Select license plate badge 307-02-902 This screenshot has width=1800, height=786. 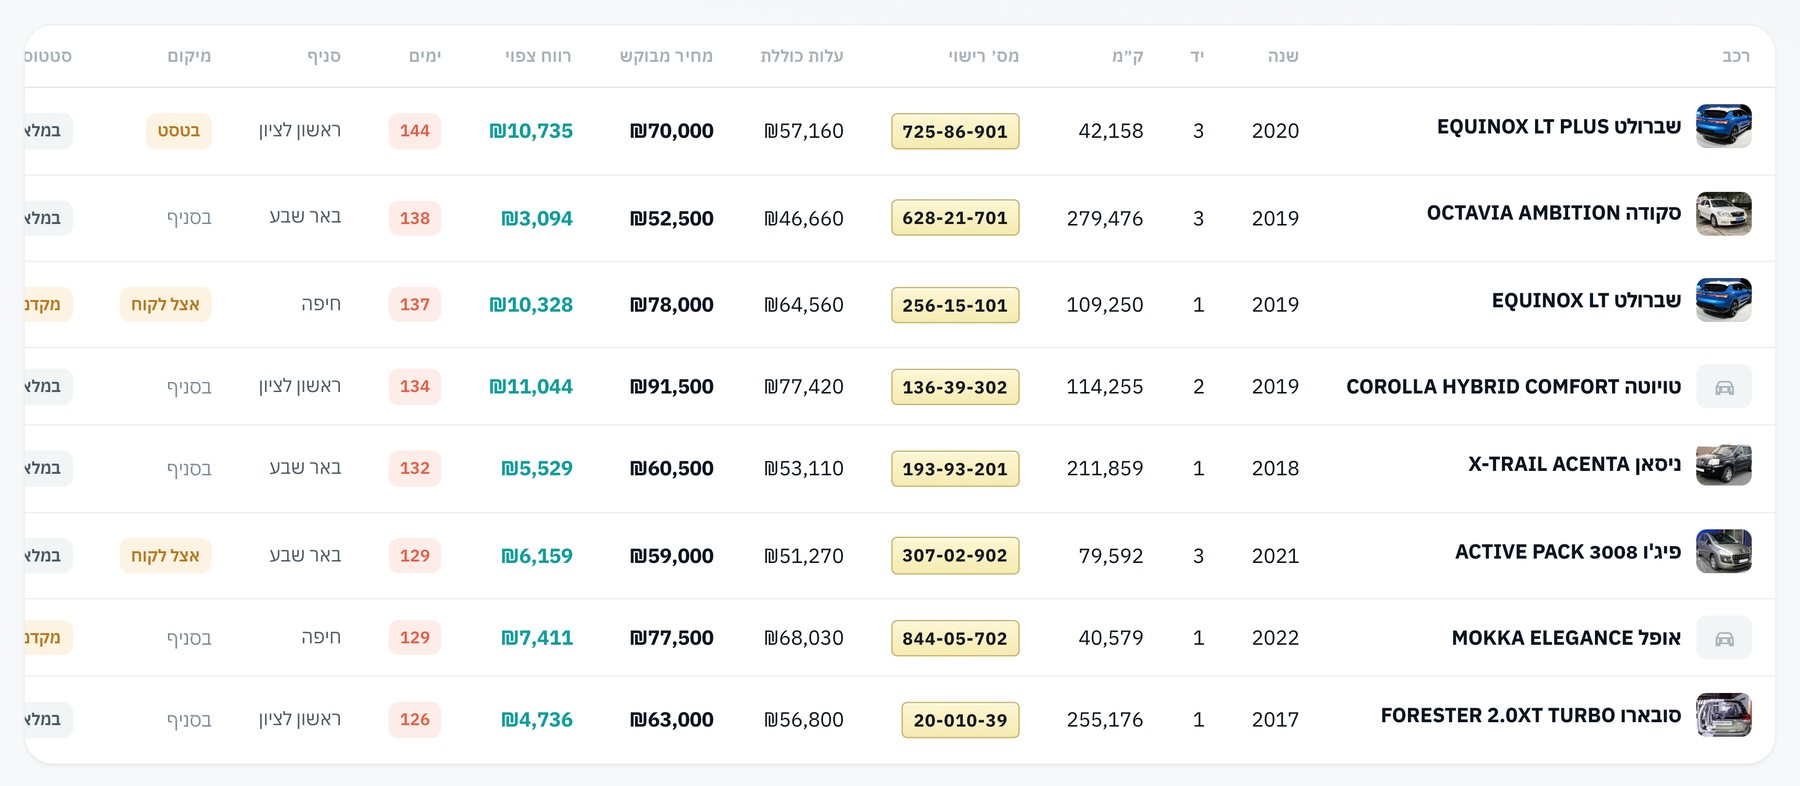pos(955,556)
